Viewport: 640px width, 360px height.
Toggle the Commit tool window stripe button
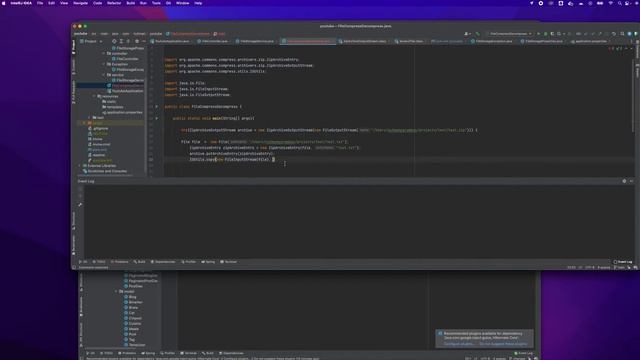[x=74, y=67]
